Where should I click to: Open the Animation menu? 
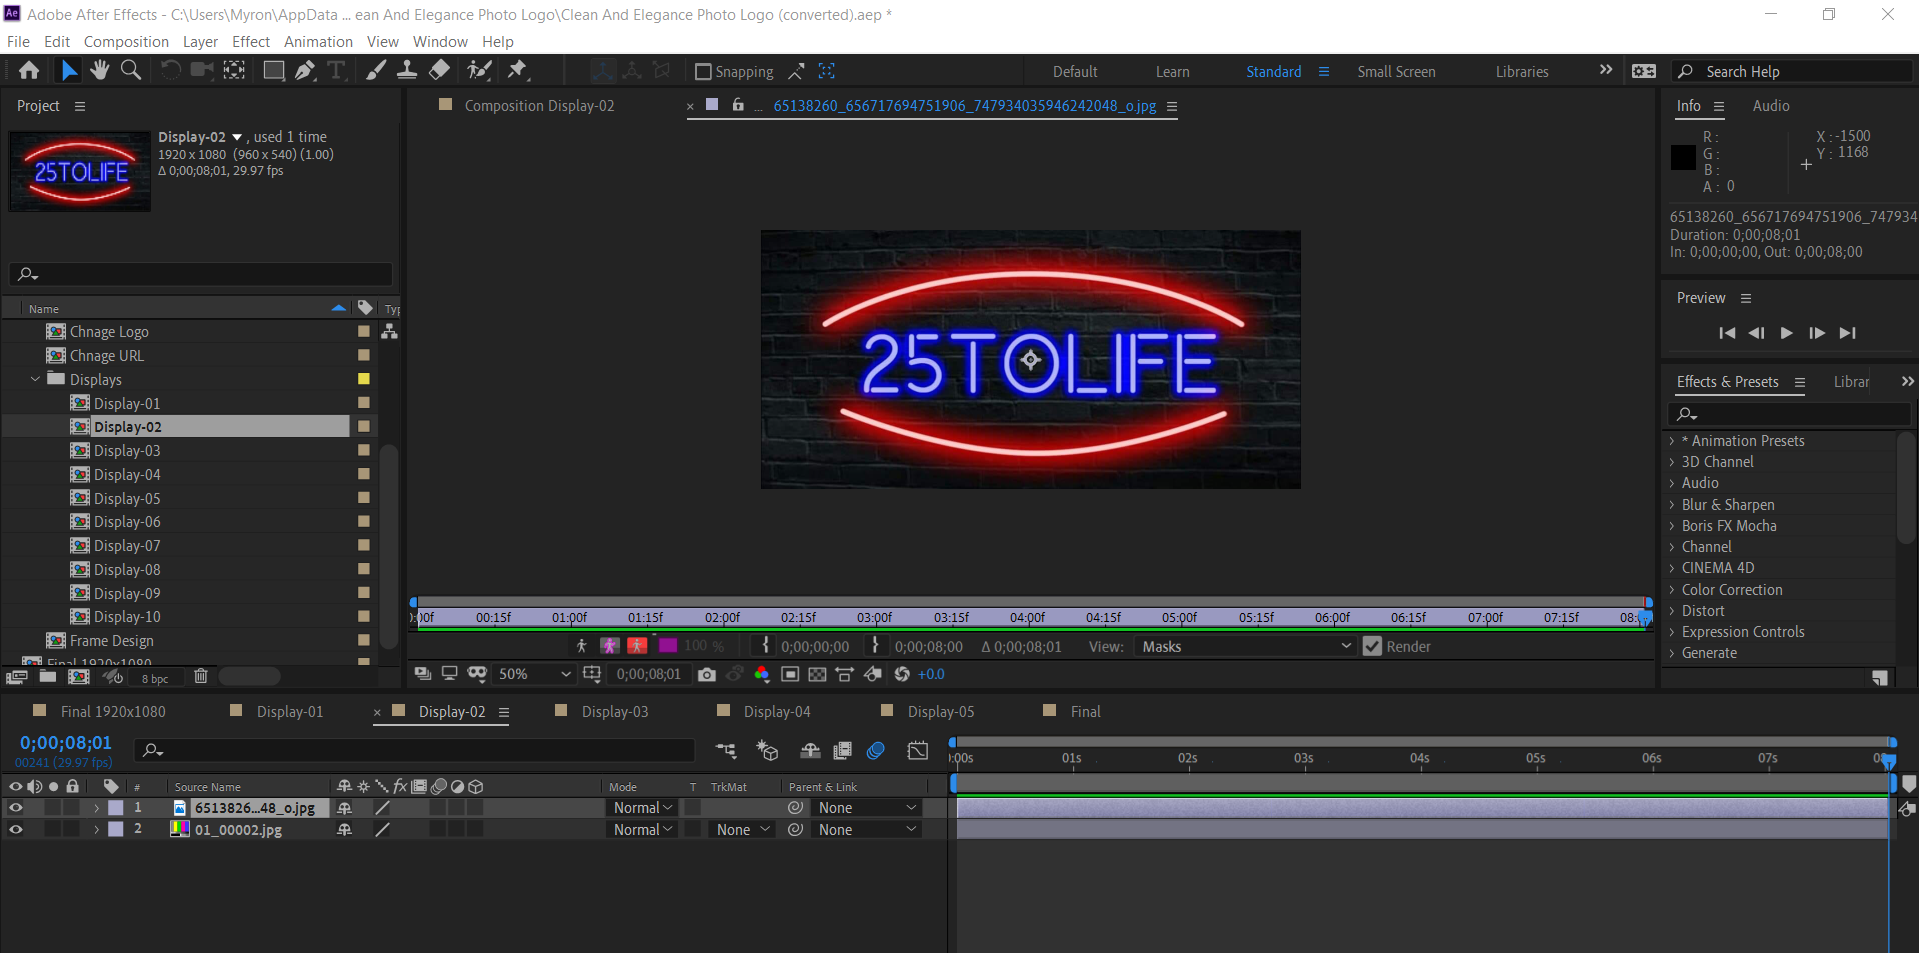[318, 41]
